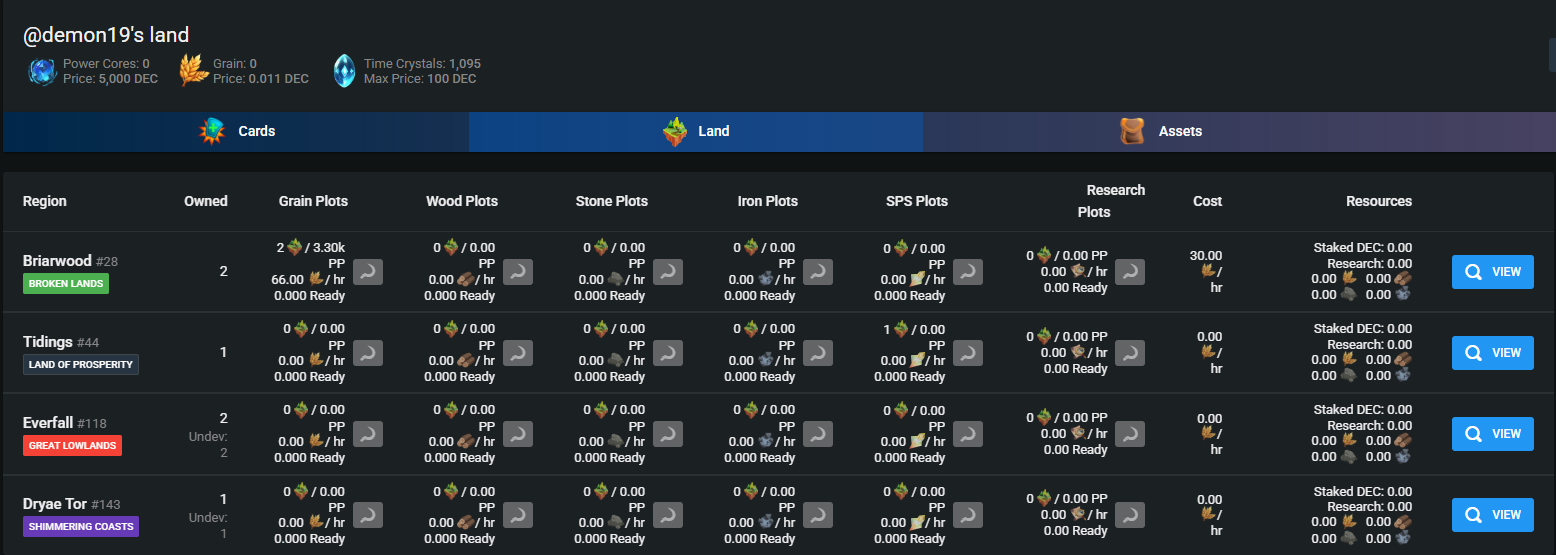Select the Land tab
Viewport: 1556px width, 555px height.
coord(696,131)
